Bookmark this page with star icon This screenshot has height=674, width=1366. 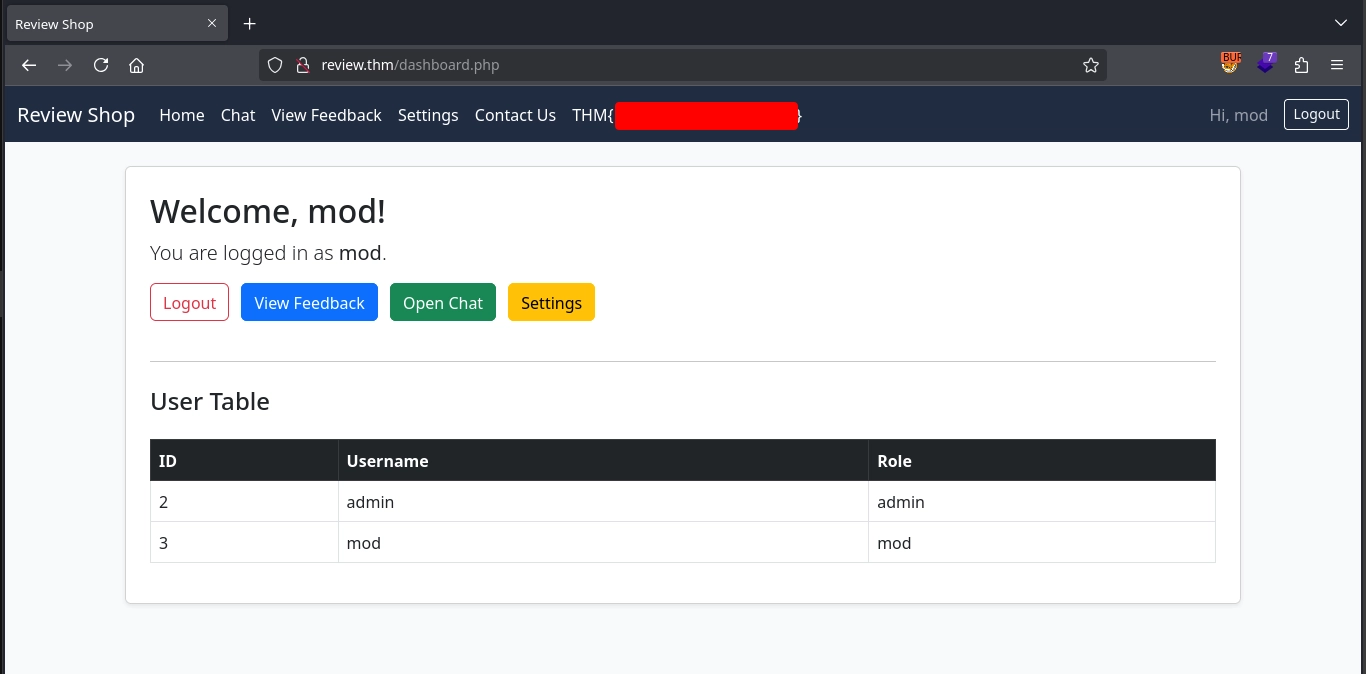pos(1090,65)
